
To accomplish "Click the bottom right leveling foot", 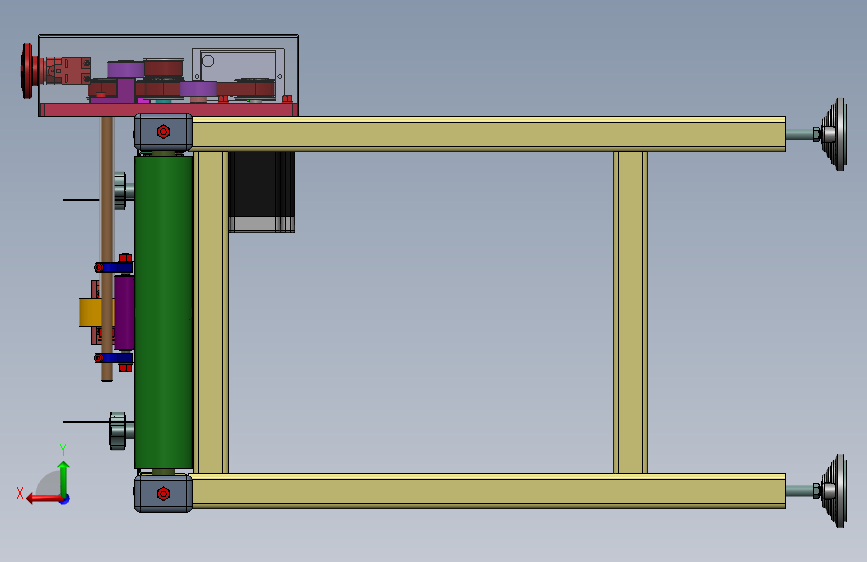I will [x=834, y=491].
